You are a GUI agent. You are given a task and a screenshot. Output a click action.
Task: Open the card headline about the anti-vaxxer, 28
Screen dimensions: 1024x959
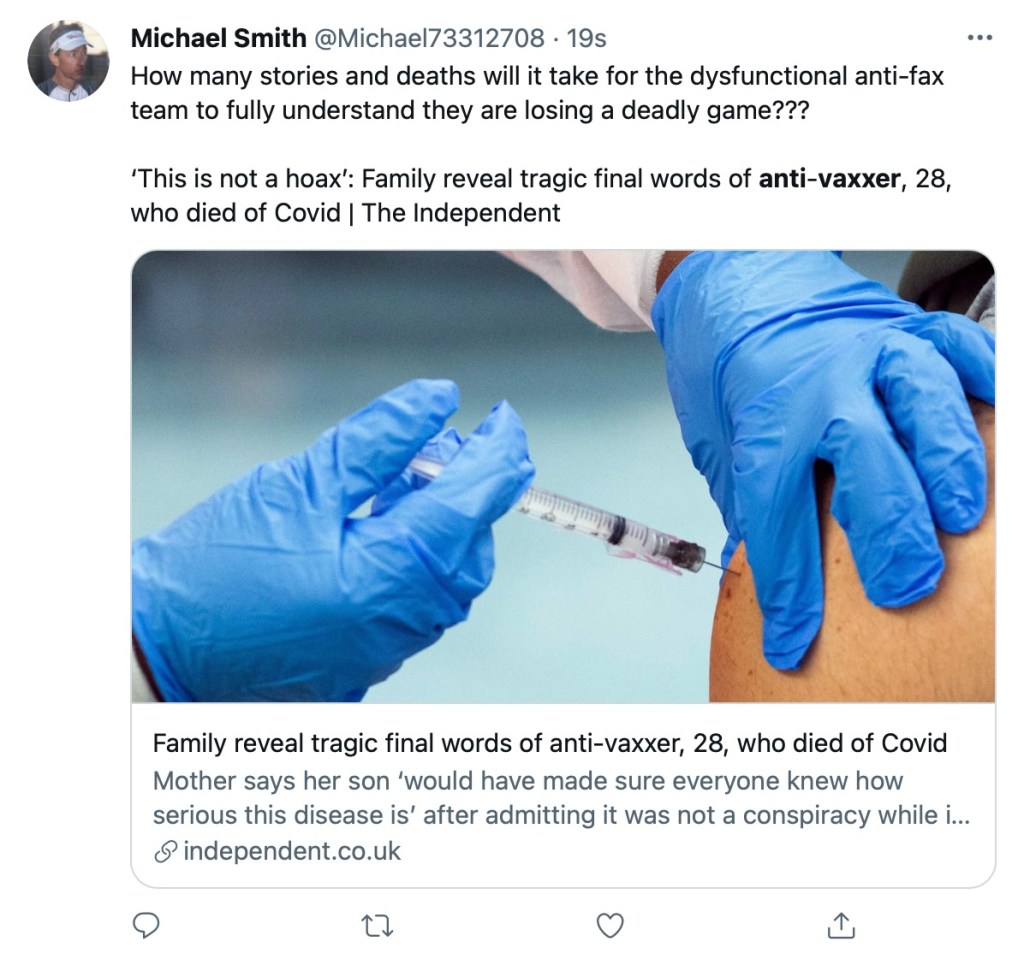coord(549,744)
